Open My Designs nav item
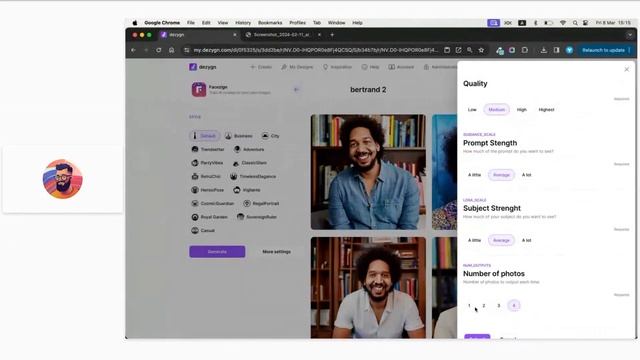The height and width of the screenshot is (360, 640). click(x=297, y=67)
